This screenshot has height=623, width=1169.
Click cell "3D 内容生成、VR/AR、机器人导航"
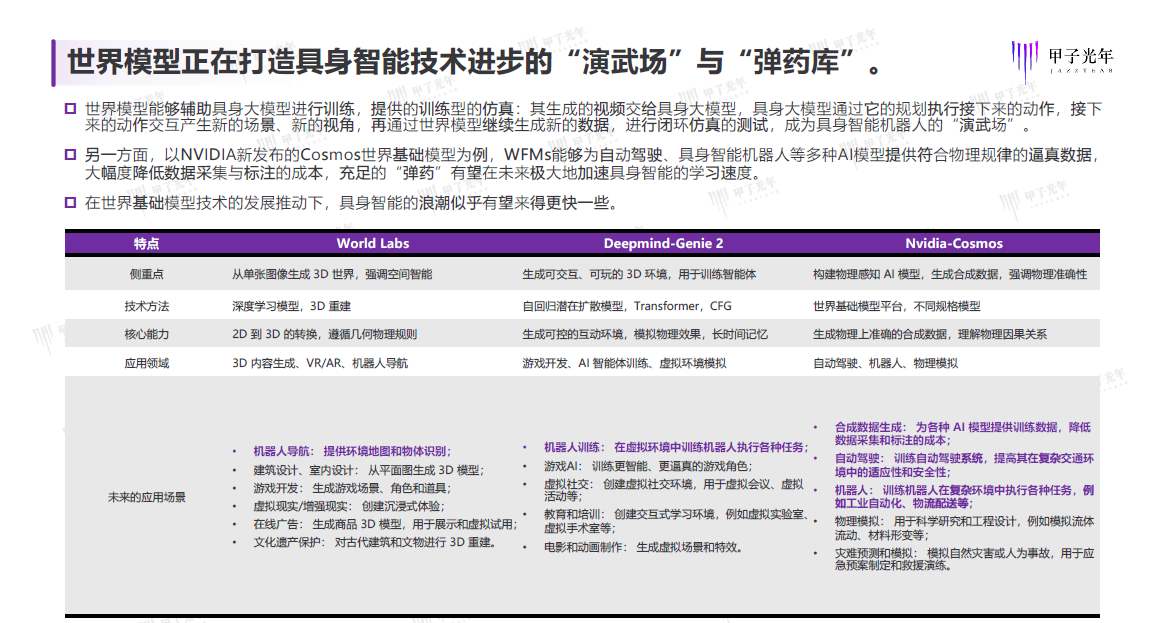pyautogui.click(x=320, y=364)
